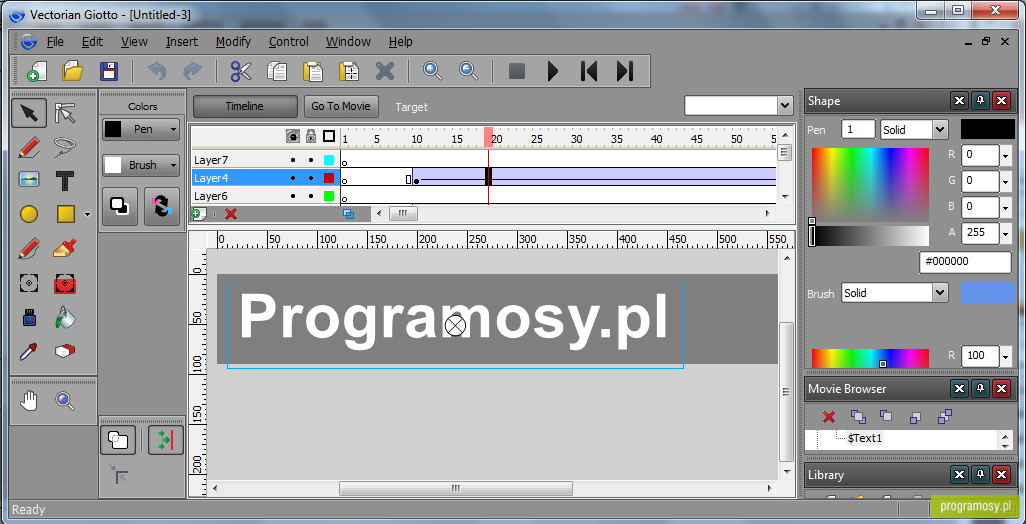
Task: Click the swap pen and brush colors button
Action: click(x=162, y=206)
